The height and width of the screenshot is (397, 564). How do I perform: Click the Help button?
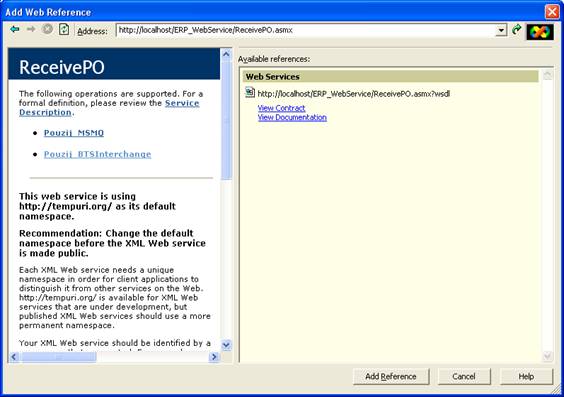[526, 377]
